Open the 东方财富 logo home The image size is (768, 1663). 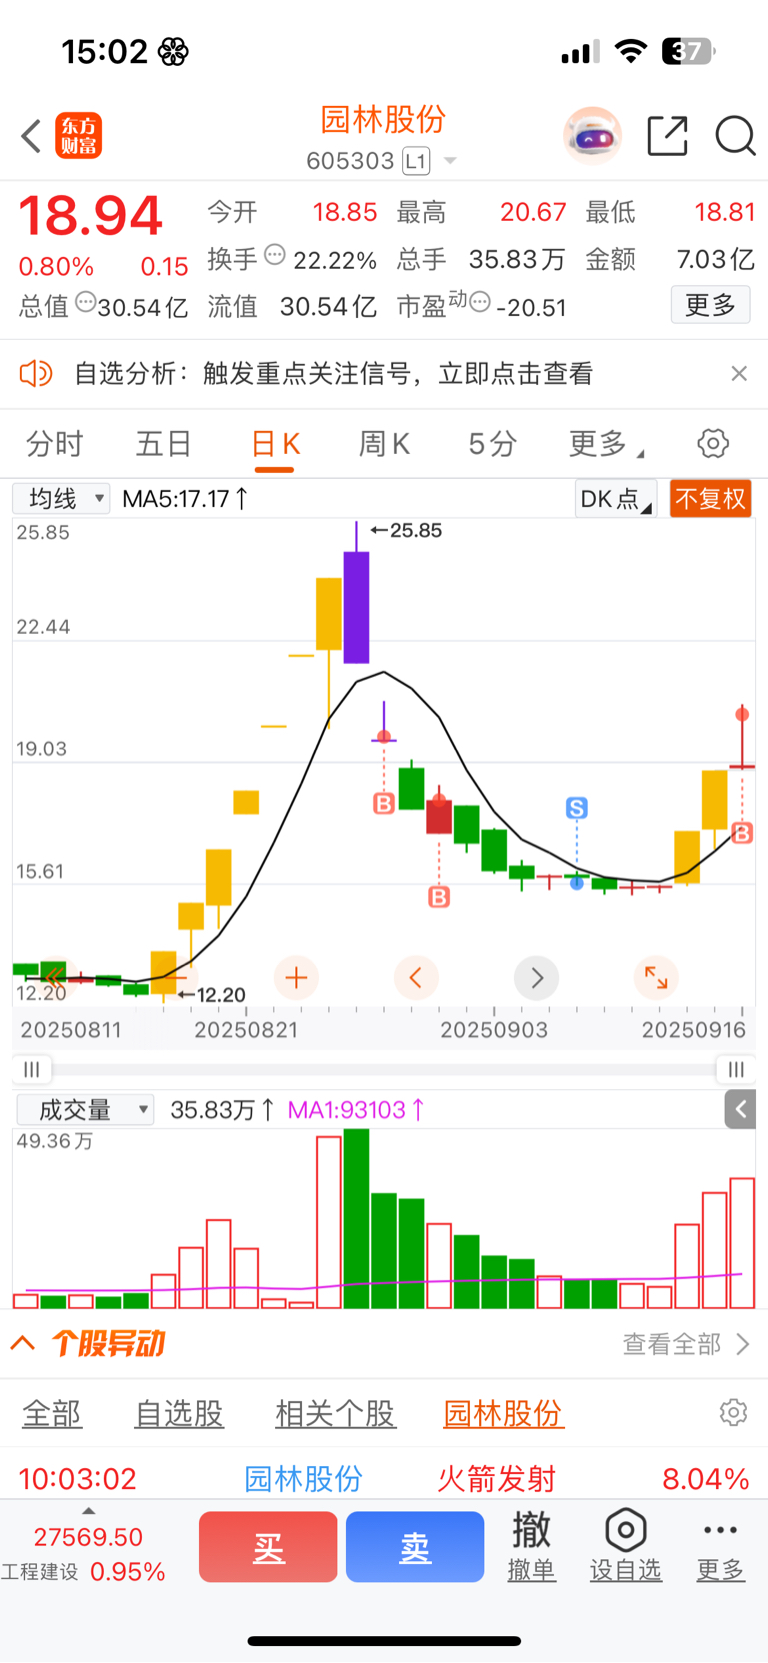(x=78, y=136)
